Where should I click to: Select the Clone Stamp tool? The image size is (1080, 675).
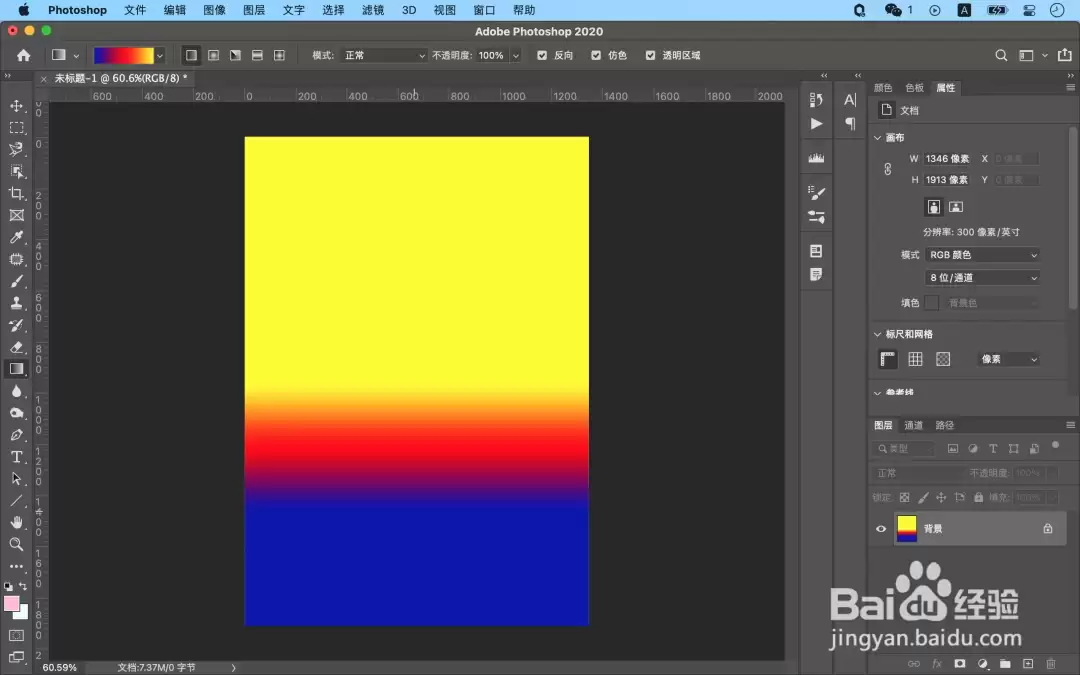pos(17,303)
